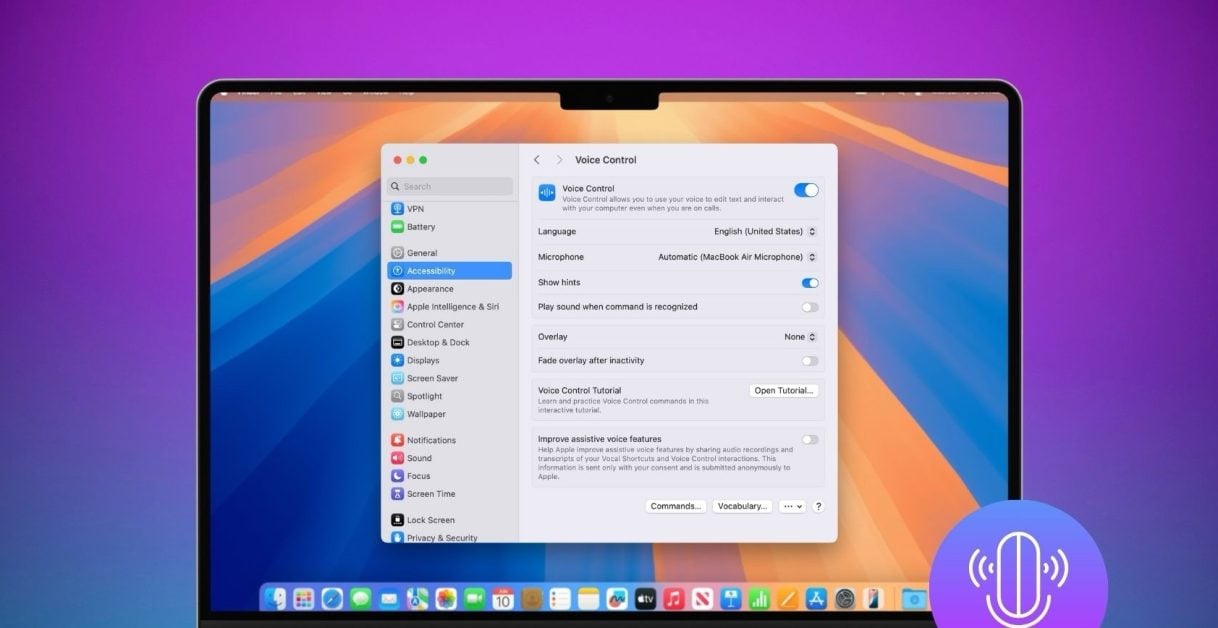Click the blue Voice Control waveform icon
This screenshot has width=1218, height=628.
pos(547,193)
